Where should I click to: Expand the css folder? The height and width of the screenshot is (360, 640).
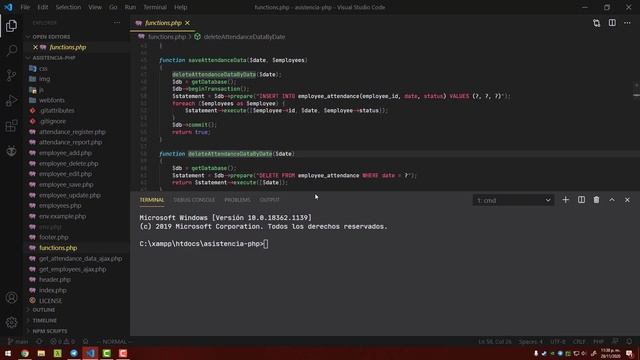pyautogui.click(x=43, y=69)
